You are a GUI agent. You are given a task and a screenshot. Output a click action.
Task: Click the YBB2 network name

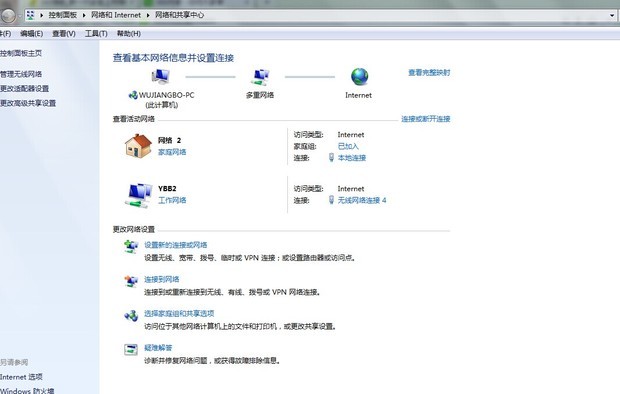pyautogui.click(x=167, y=188)
